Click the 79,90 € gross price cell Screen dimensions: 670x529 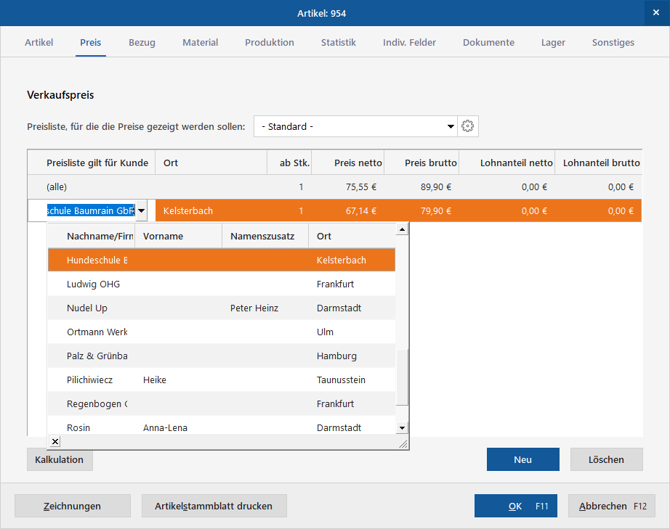[x=435, y=211]
